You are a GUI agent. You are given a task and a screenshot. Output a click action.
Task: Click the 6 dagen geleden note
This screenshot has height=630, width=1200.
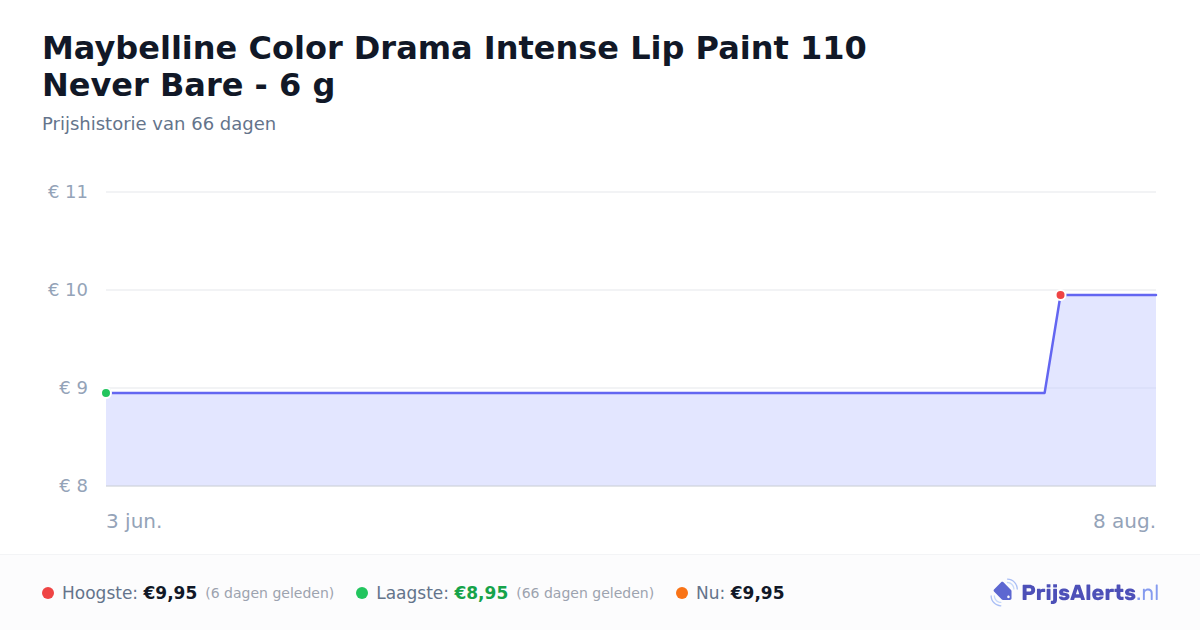click(x=270, y=593)
